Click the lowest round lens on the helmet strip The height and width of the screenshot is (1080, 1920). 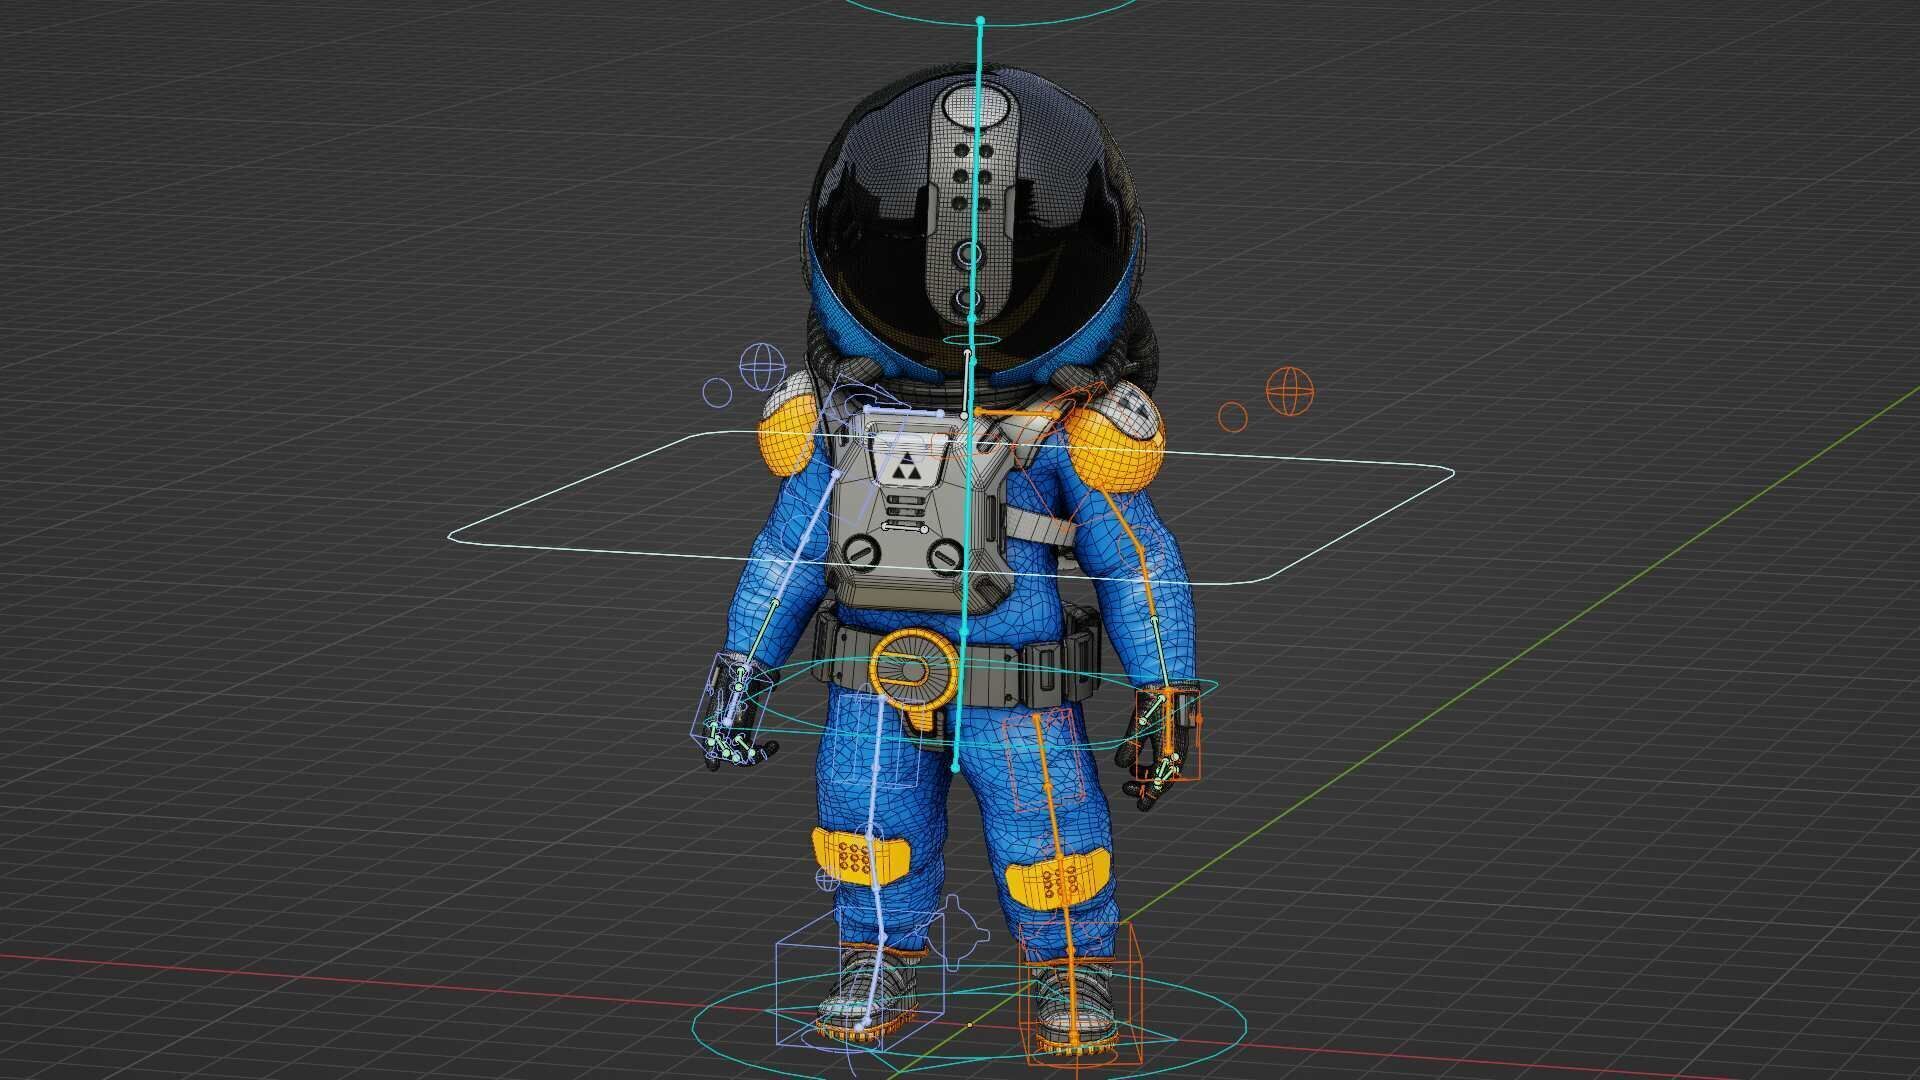click(x=965, y=298)
